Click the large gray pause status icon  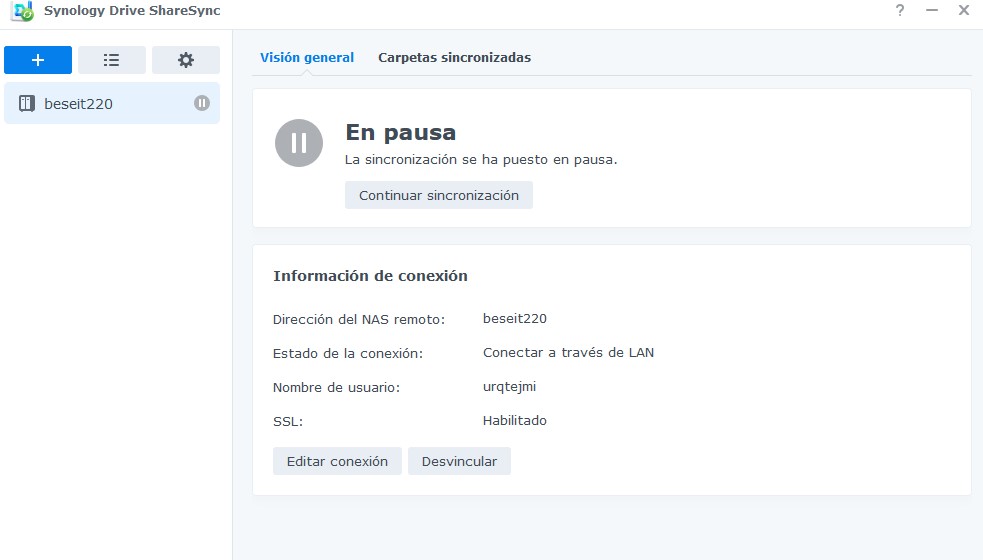299,143
